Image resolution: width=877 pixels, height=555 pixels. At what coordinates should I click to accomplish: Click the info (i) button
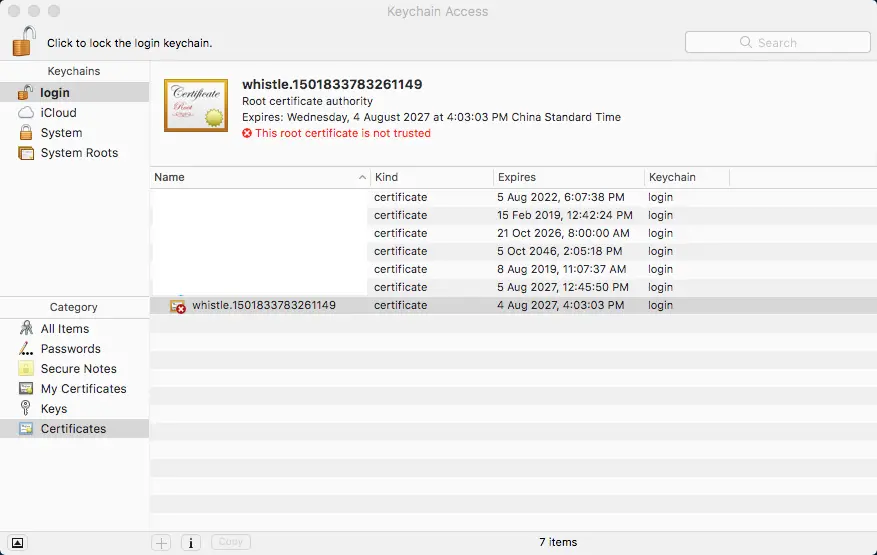point(191,542)
